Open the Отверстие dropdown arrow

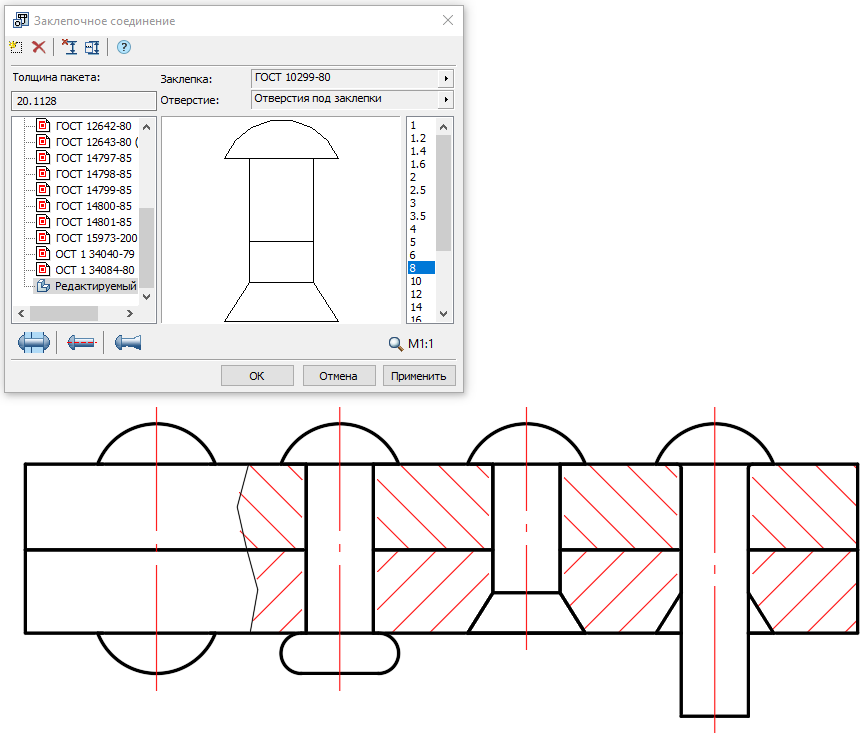tap(446, 100)
